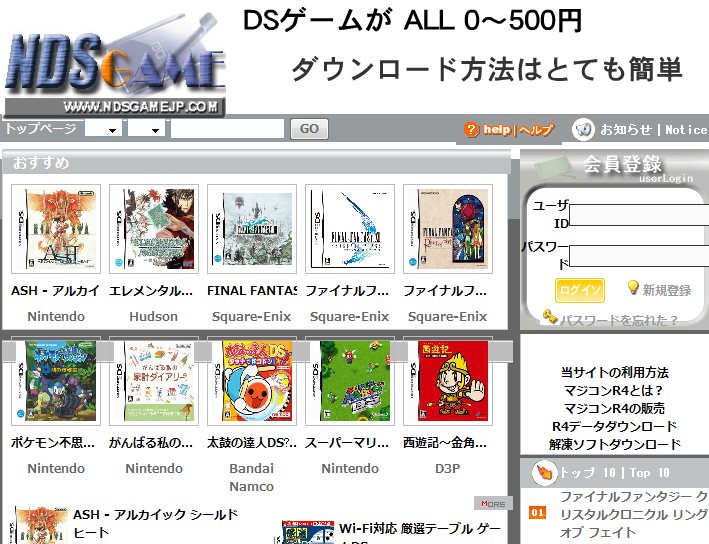The width and height of the screenshot is (709, 544).
Task: Open Wi-Fi対応 厳選テーブル ゲーム list entry
Action: click(420, 533)
